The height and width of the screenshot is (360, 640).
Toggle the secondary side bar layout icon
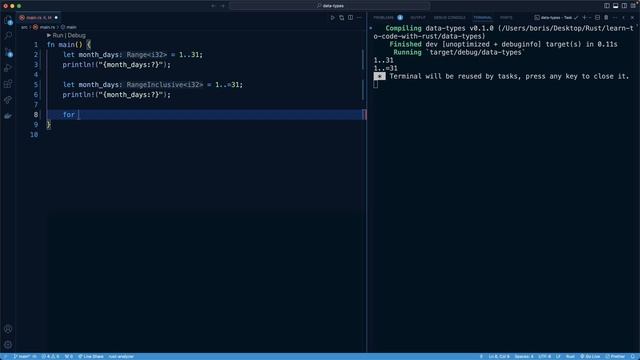coord(624,6)
